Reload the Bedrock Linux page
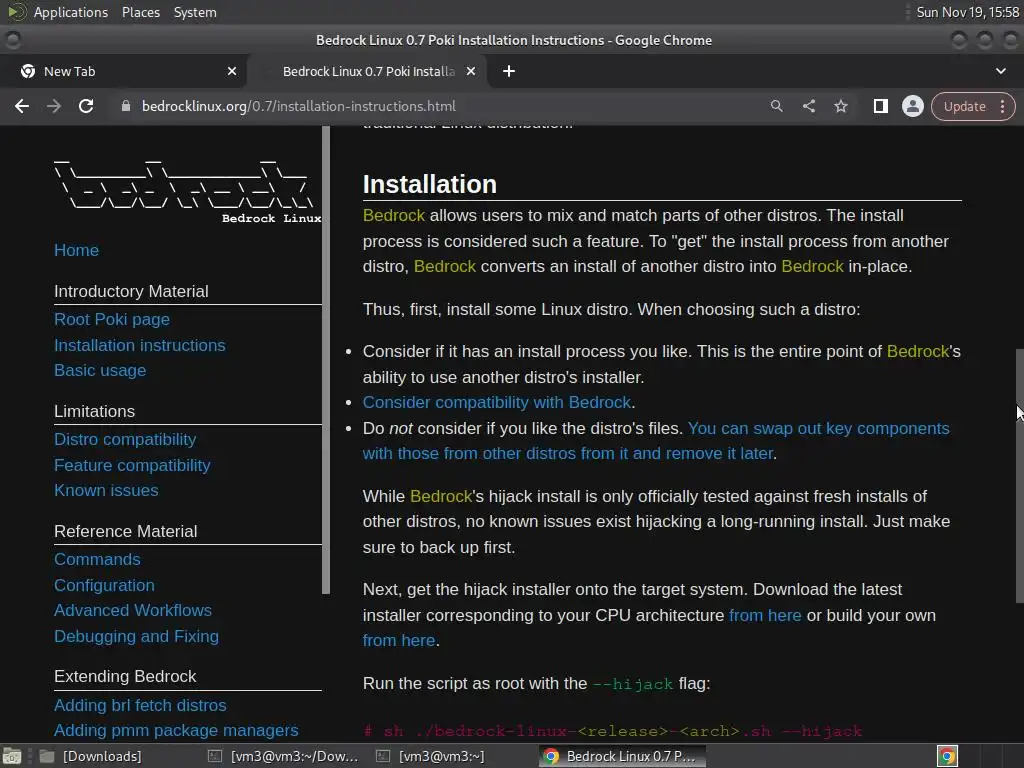Image resolution: width=1024 pixels, height=768 pixels. tap(86, 106)
